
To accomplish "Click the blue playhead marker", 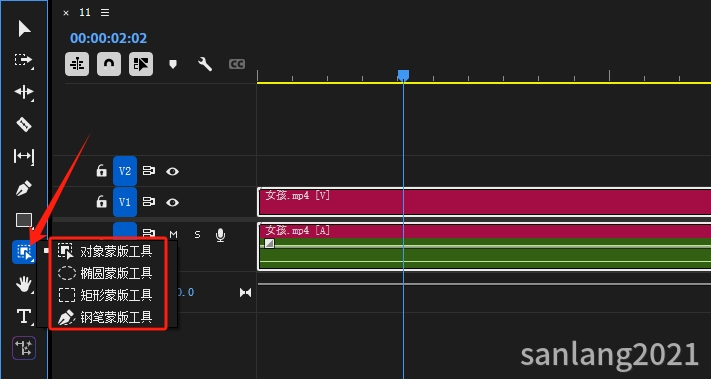I will [x=403, y=75].
